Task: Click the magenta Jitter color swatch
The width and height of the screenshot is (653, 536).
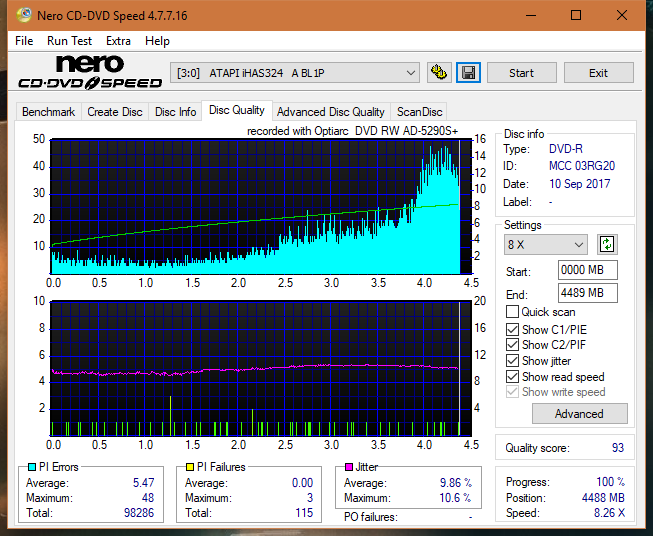Action: pos(349,467)
